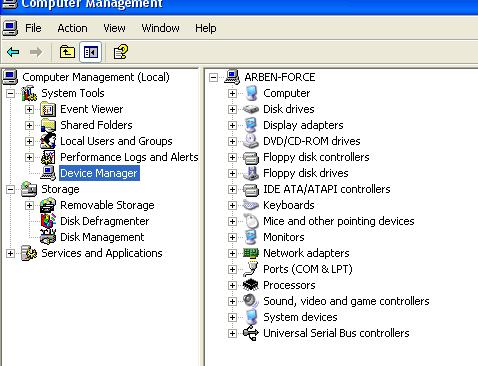Viewport: 478px width, 366px height.
Task: Collapse the System Tools node
Action: [10, 93]
